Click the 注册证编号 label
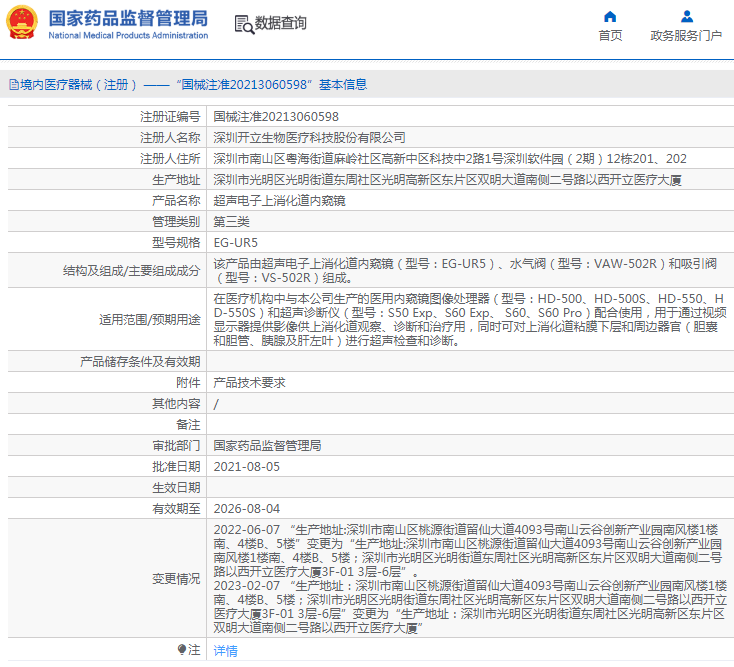The height and width of the screenshot is (667, 734). tap(170, 117)
